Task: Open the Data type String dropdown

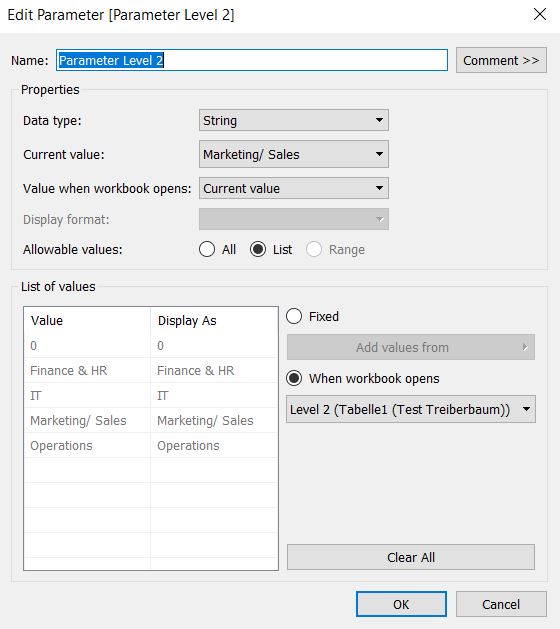Action: coord(294,120)
